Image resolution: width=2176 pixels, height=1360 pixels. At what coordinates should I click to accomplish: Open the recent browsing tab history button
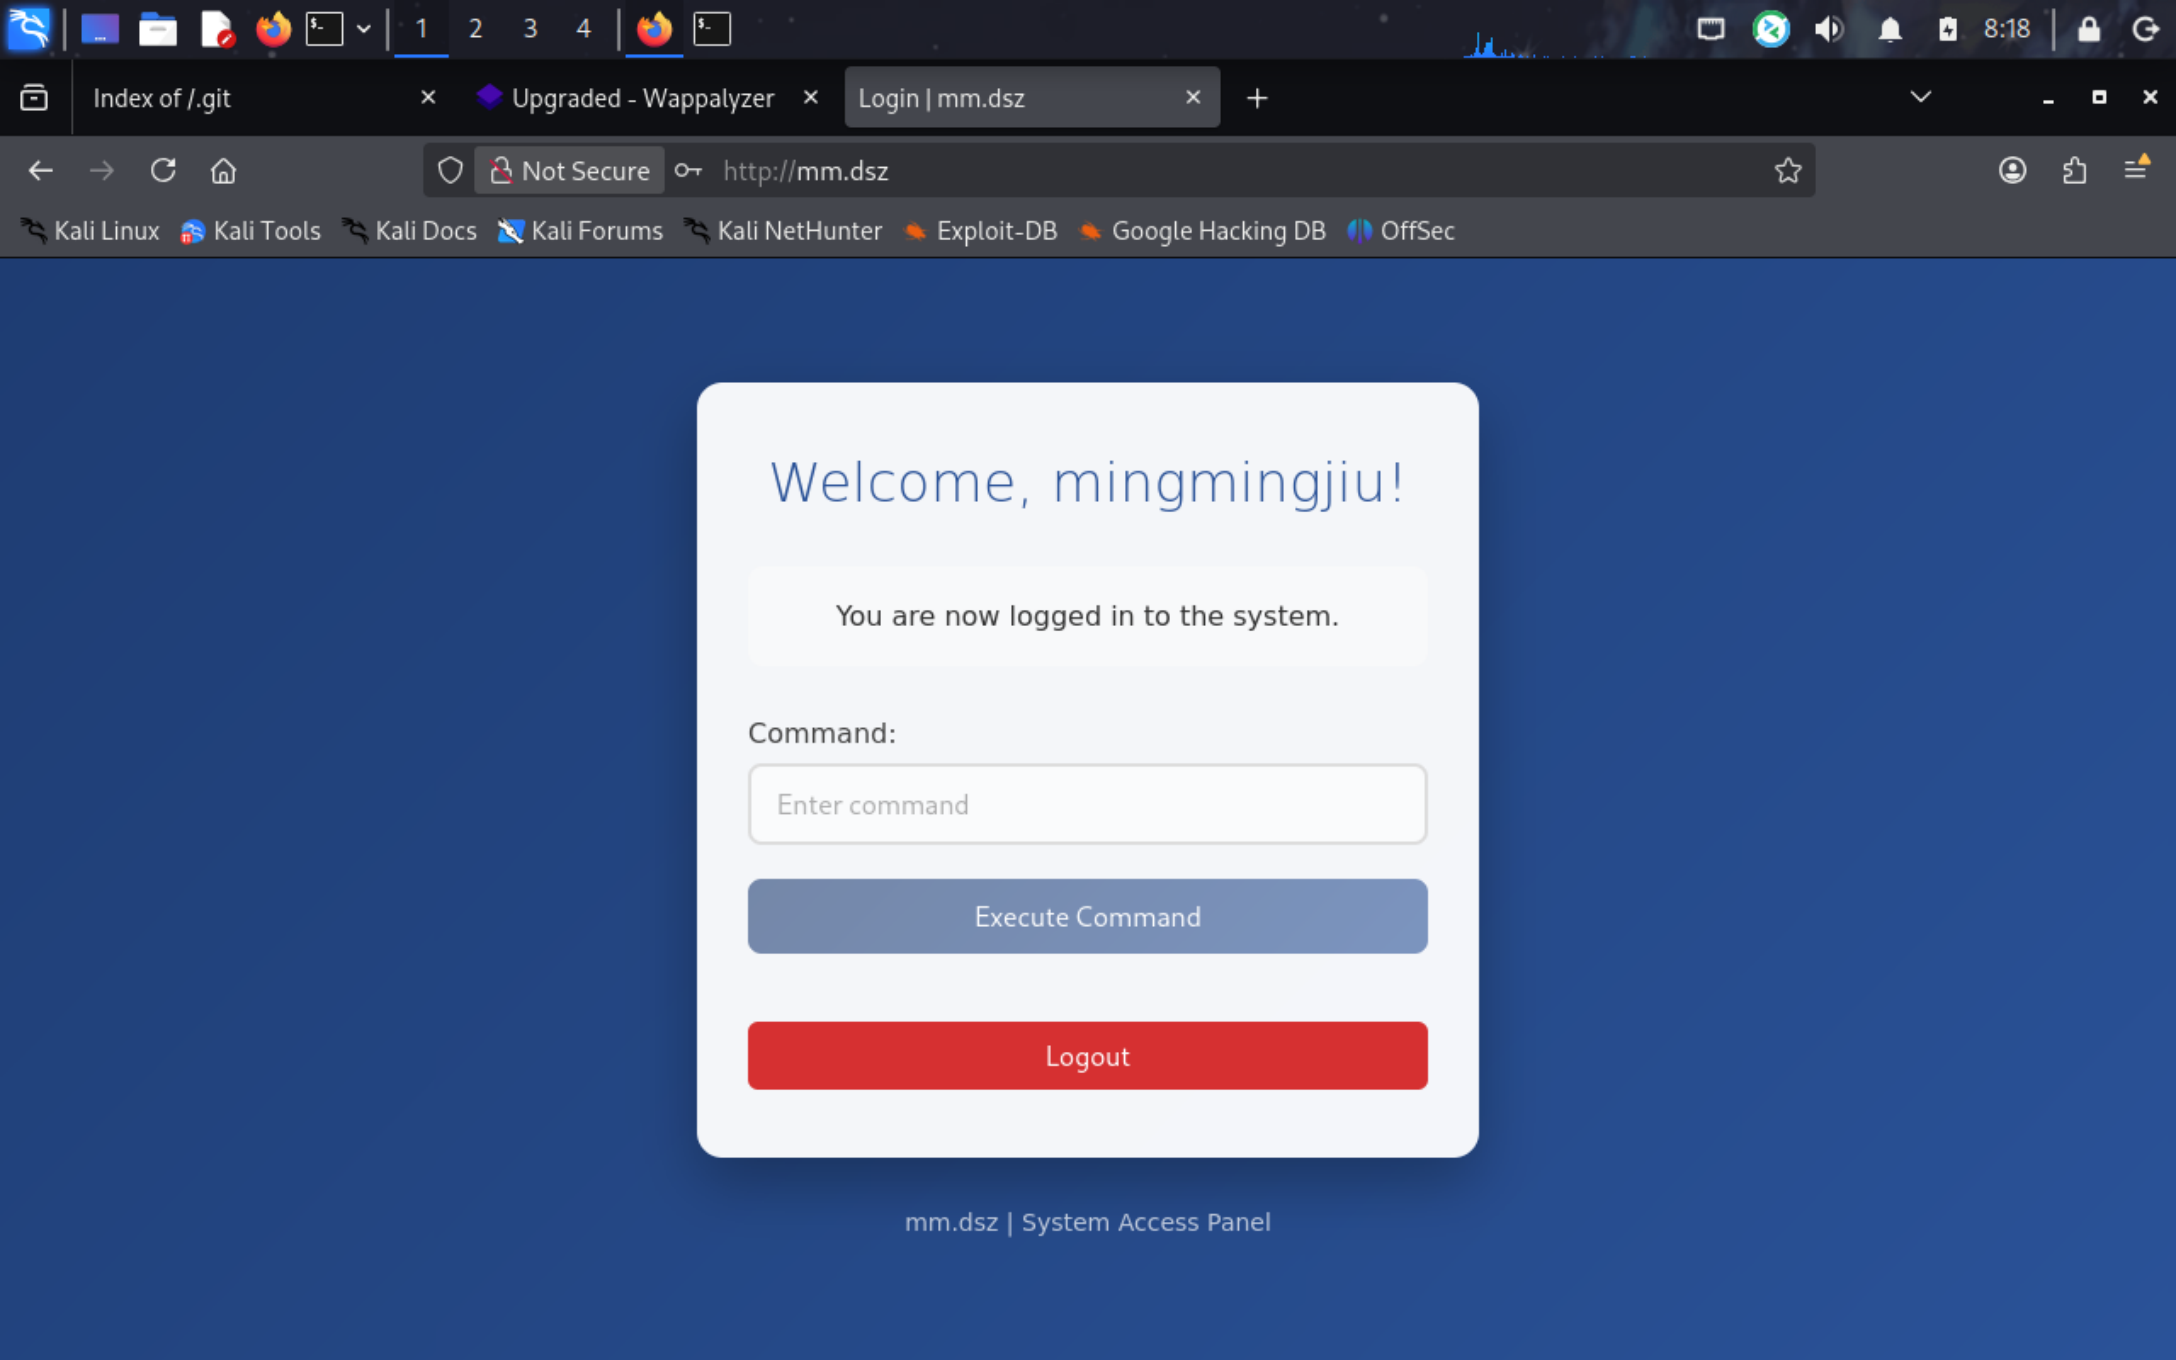click(x=34, y=97)
